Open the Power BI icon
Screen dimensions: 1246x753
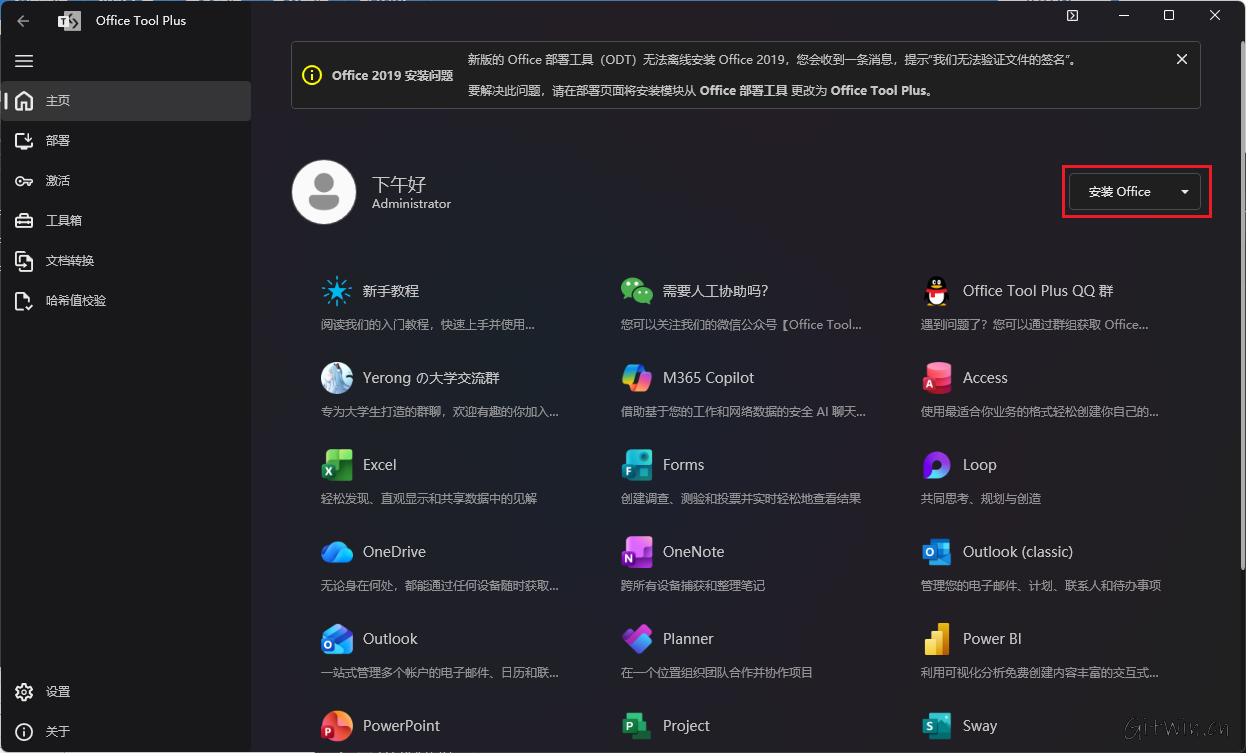pos(937,639)
